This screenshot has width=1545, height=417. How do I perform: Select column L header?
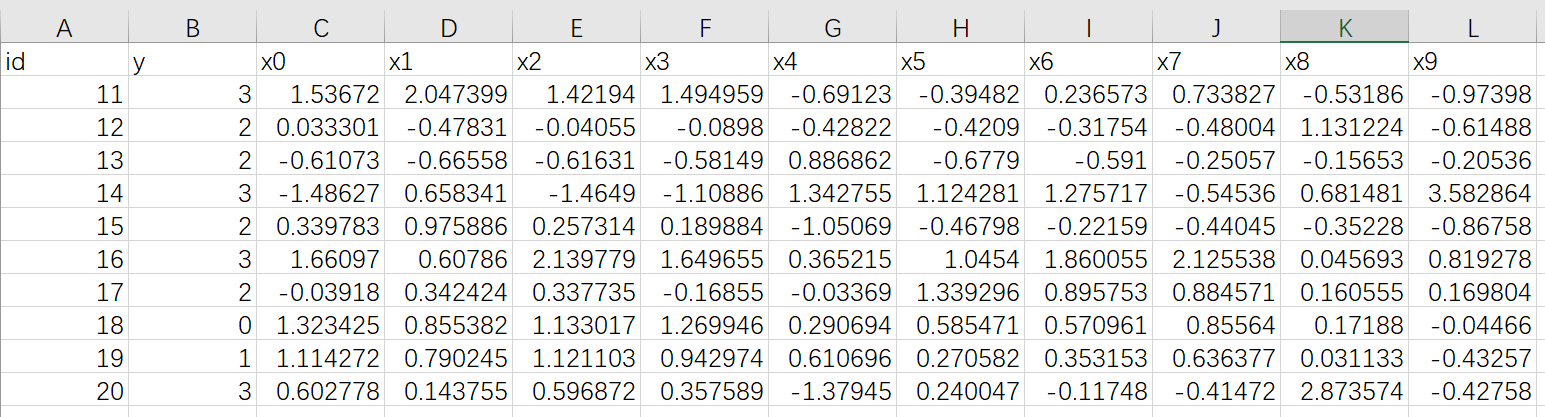click(x=1473, y=30)
